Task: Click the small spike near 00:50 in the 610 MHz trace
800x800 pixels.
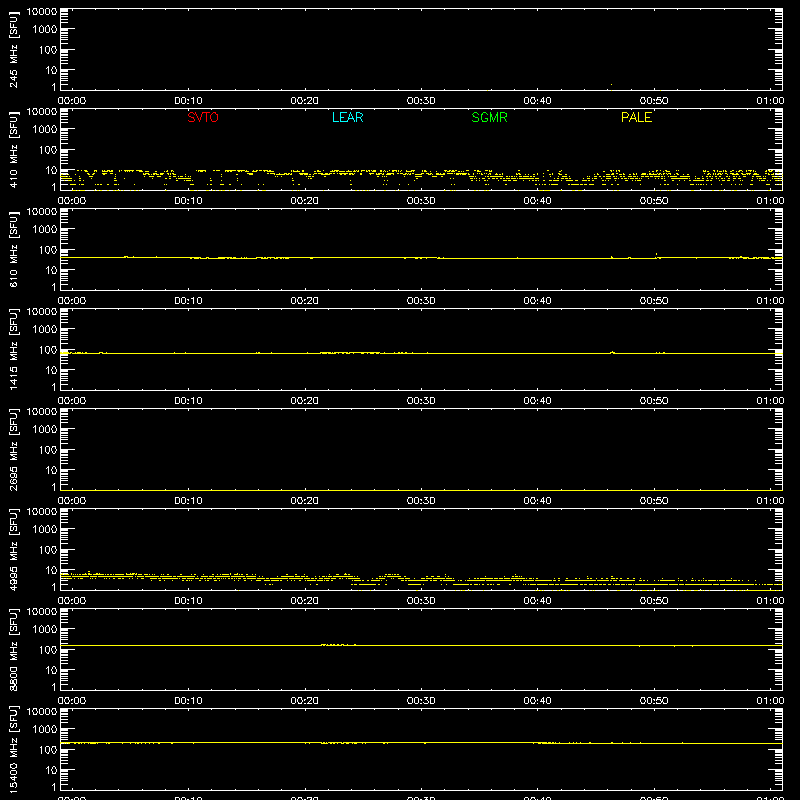Action: tap(656, 256)
